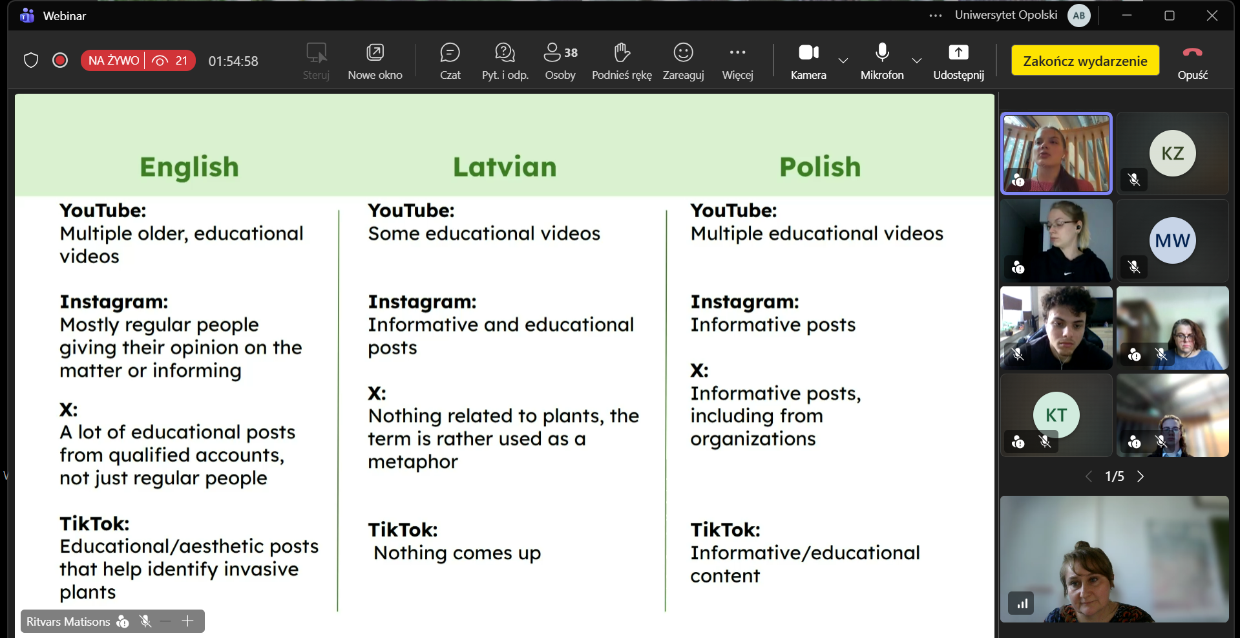Maximize the Webinar window
1240x638 pixels.
[x=1169, y=15]
